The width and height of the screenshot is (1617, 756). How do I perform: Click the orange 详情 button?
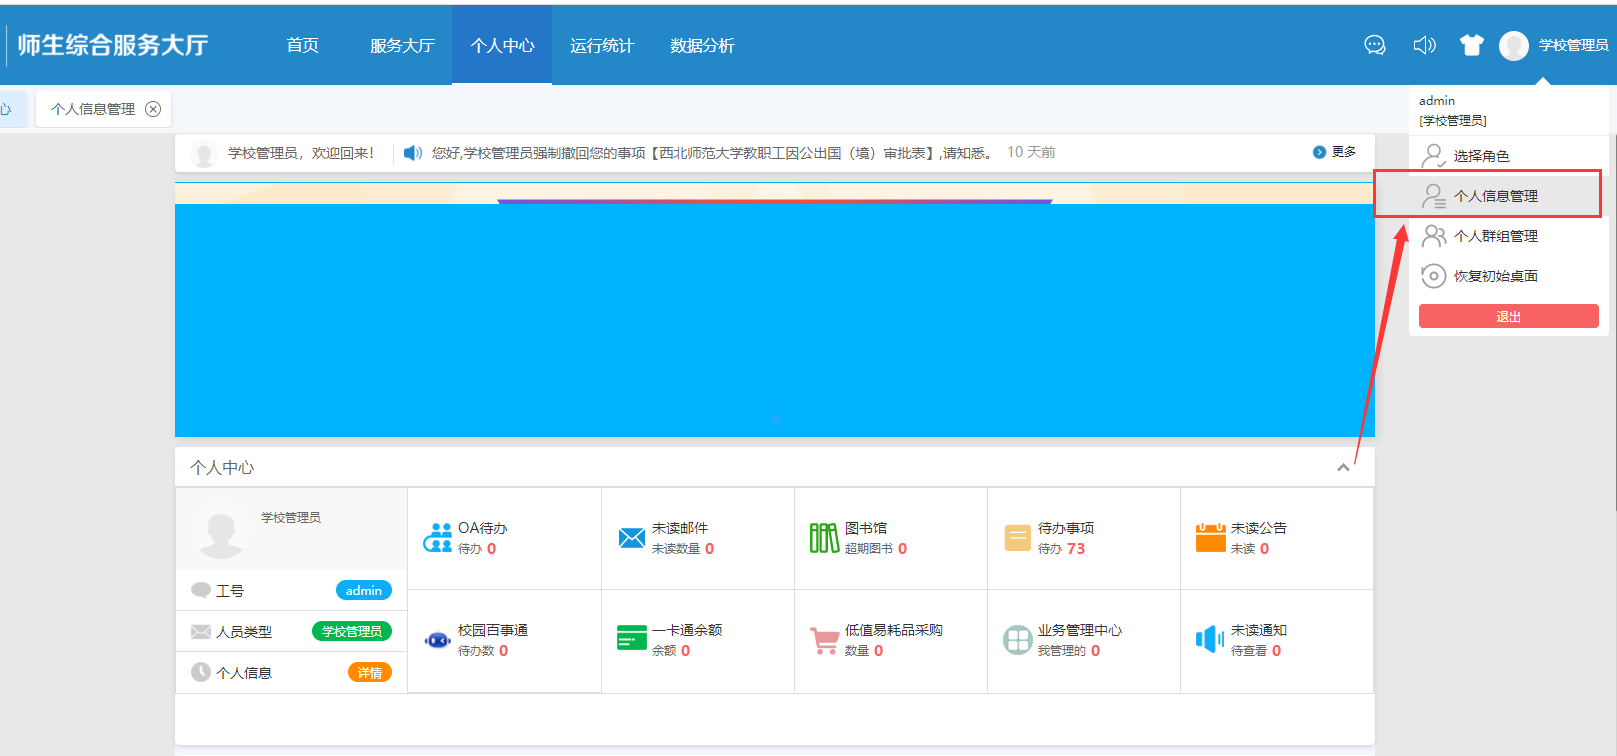370,672
